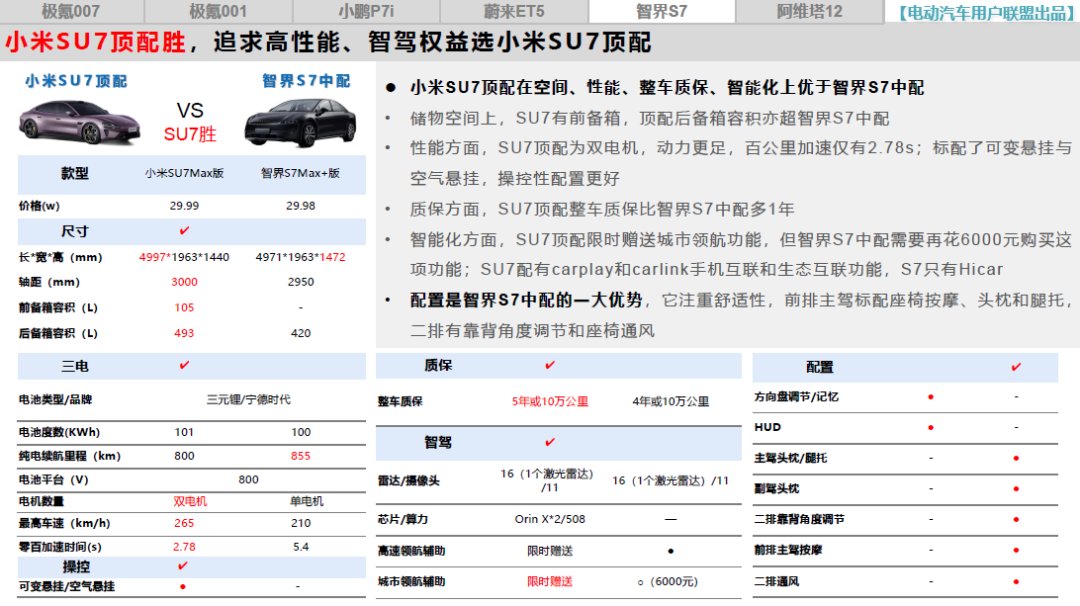Click the purple Xiaomi SU7 car image
Screen dimensions: 1080x606
[x=79, y=123]
